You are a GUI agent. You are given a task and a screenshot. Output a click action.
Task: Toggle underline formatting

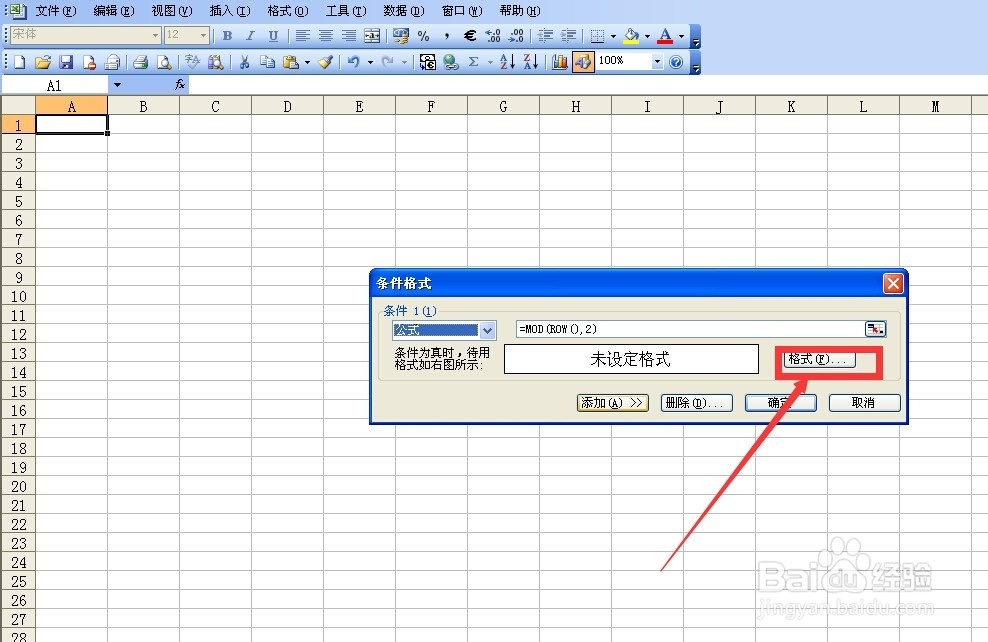tap(273, 36)
